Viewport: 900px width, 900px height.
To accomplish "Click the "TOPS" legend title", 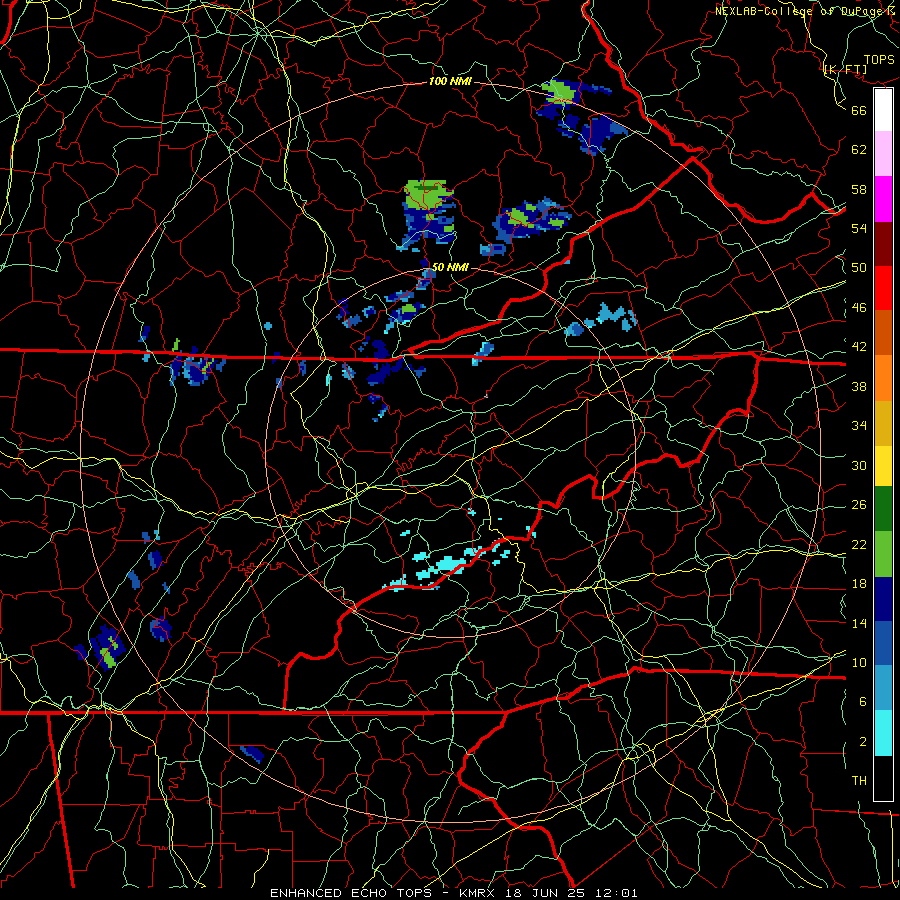I will [x=879, y=60].
